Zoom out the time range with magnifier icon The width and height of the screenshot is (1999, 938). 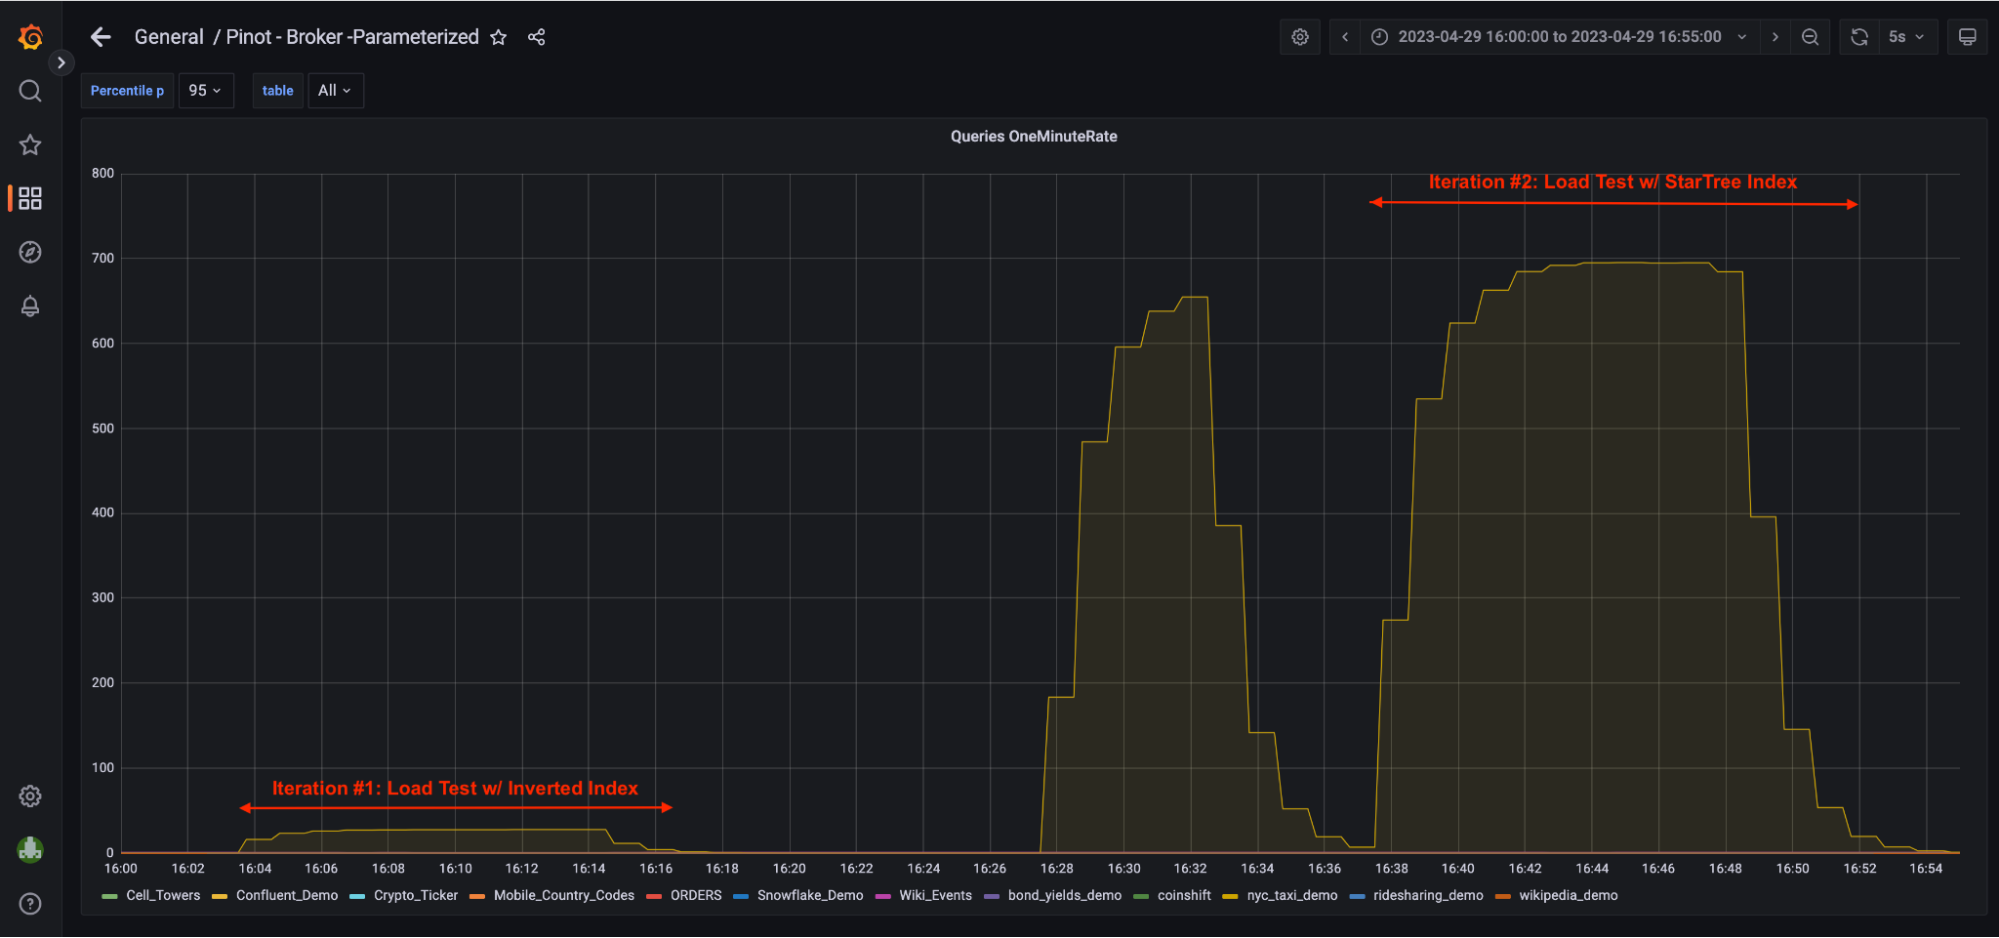(1809, 36)
